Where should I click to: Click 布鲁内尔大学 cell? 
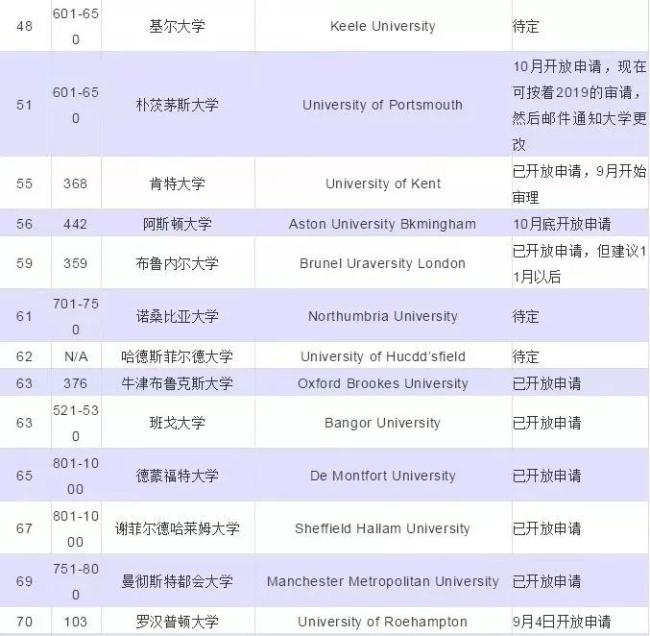[x=177, y=263]
